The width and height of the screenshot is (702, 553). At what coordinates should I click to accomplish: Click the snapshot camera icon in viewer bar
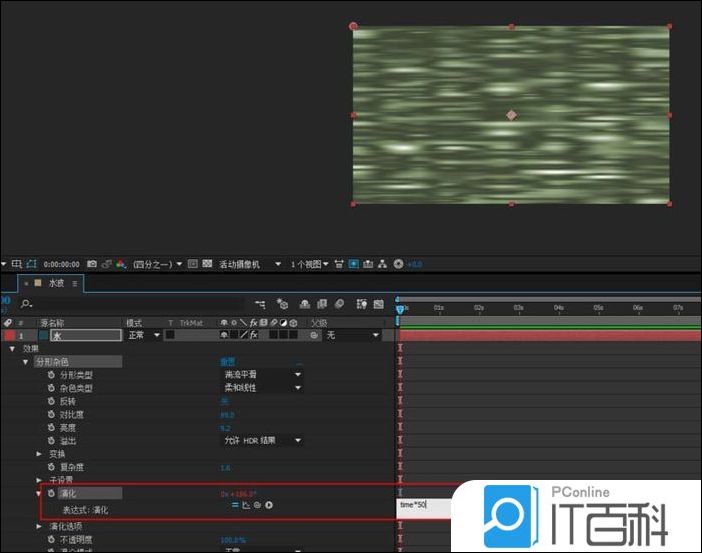[x=91, y=264]
